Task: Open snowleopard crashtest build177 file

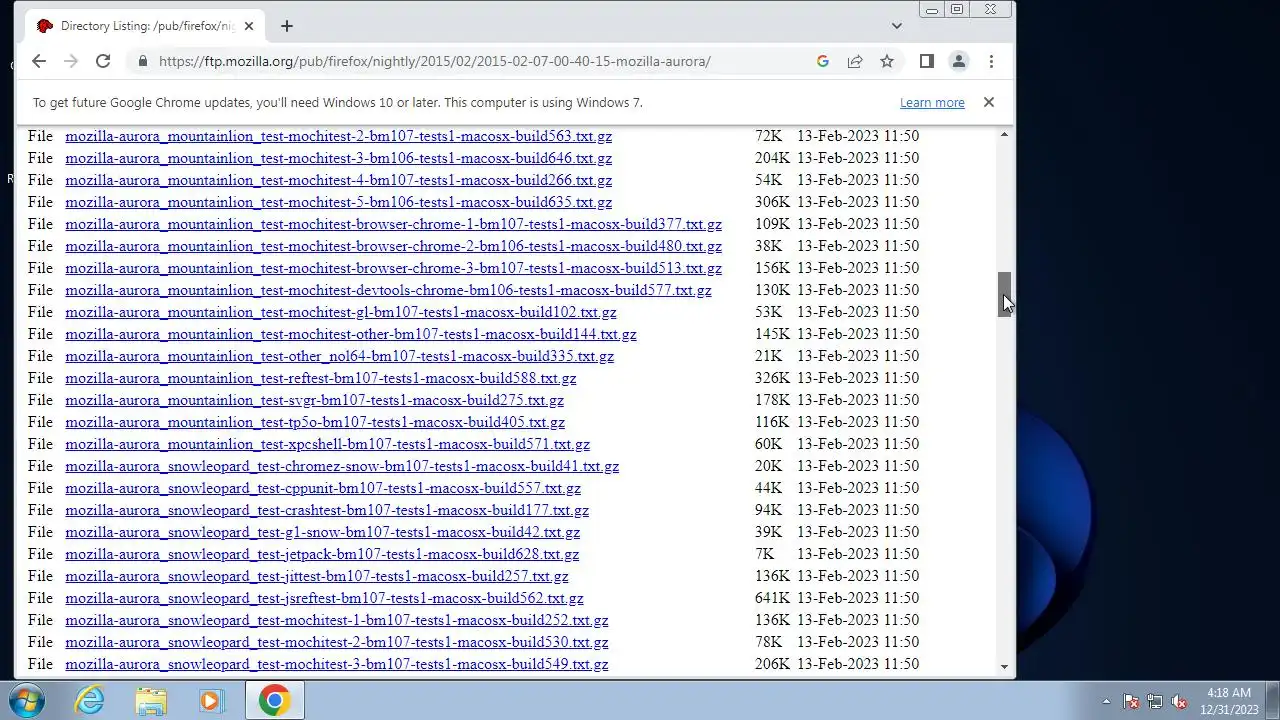Action: pyautogui.click(x=327, y=510)
